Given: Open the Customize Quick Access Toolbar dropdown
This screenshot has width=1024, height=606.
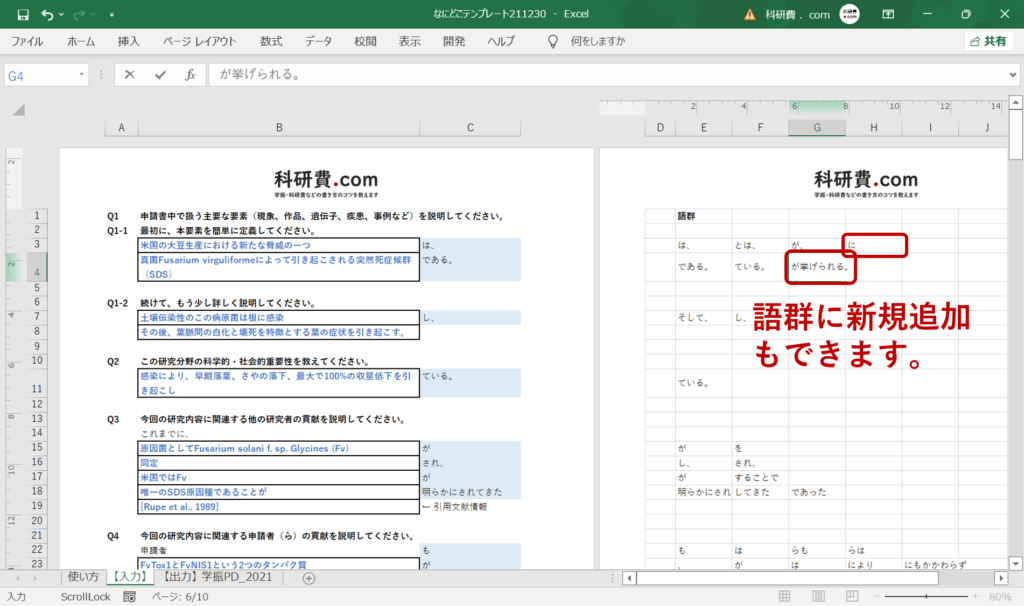Looking at the screenshot, I should [112, 14].
